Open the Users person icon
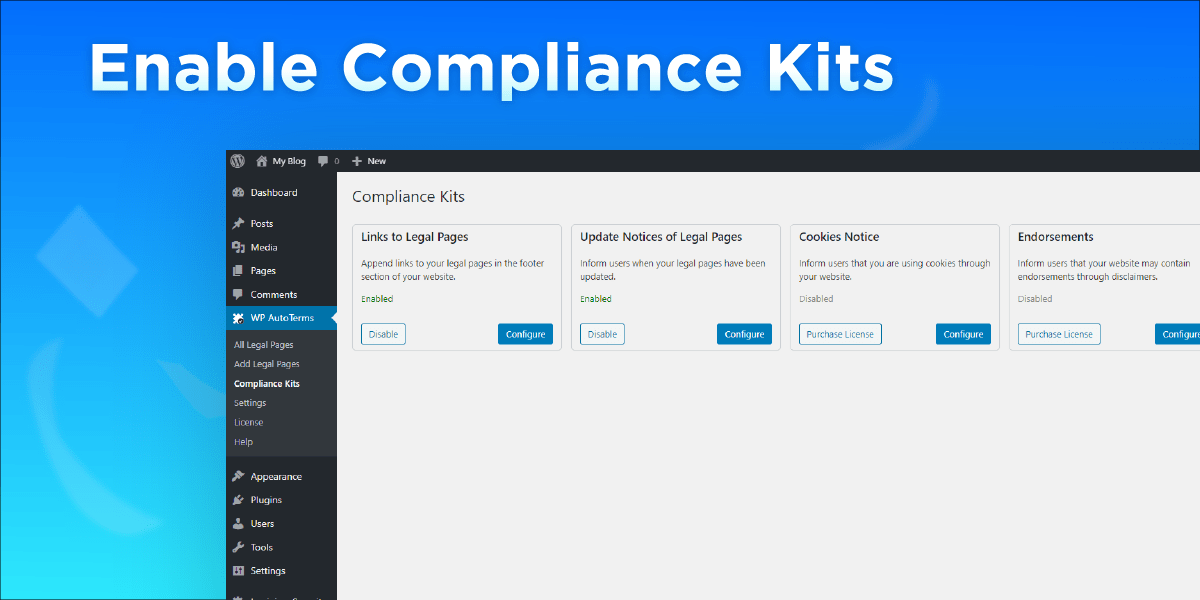The height and width of the screenshot is (600, 1200). (238, 524)
